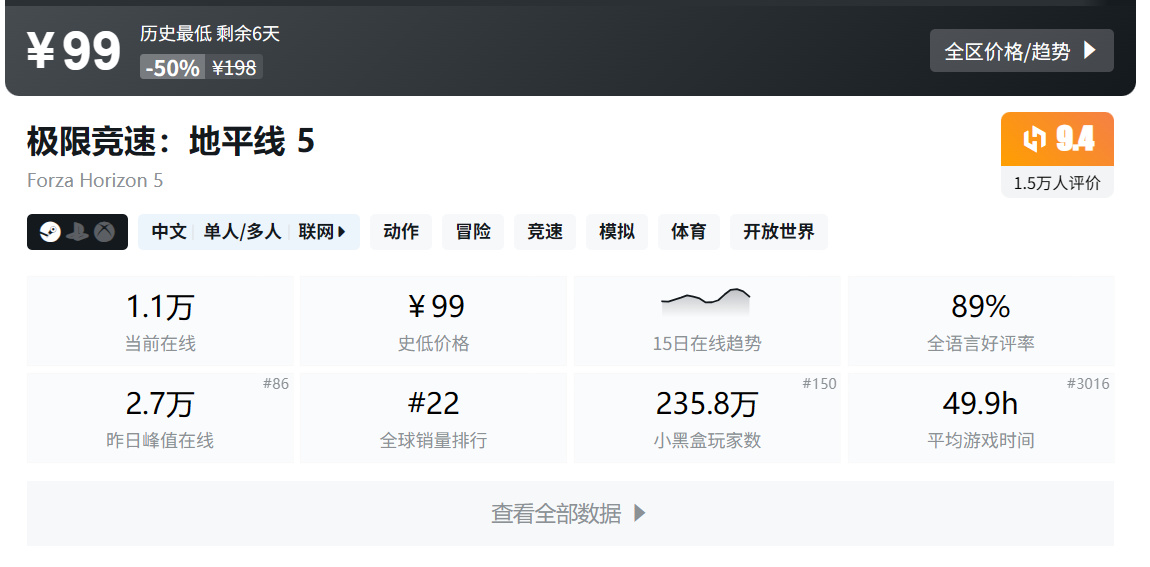
Task: Expand the 中文 单人/多人 联网 info tag
Action: (249, 232)
